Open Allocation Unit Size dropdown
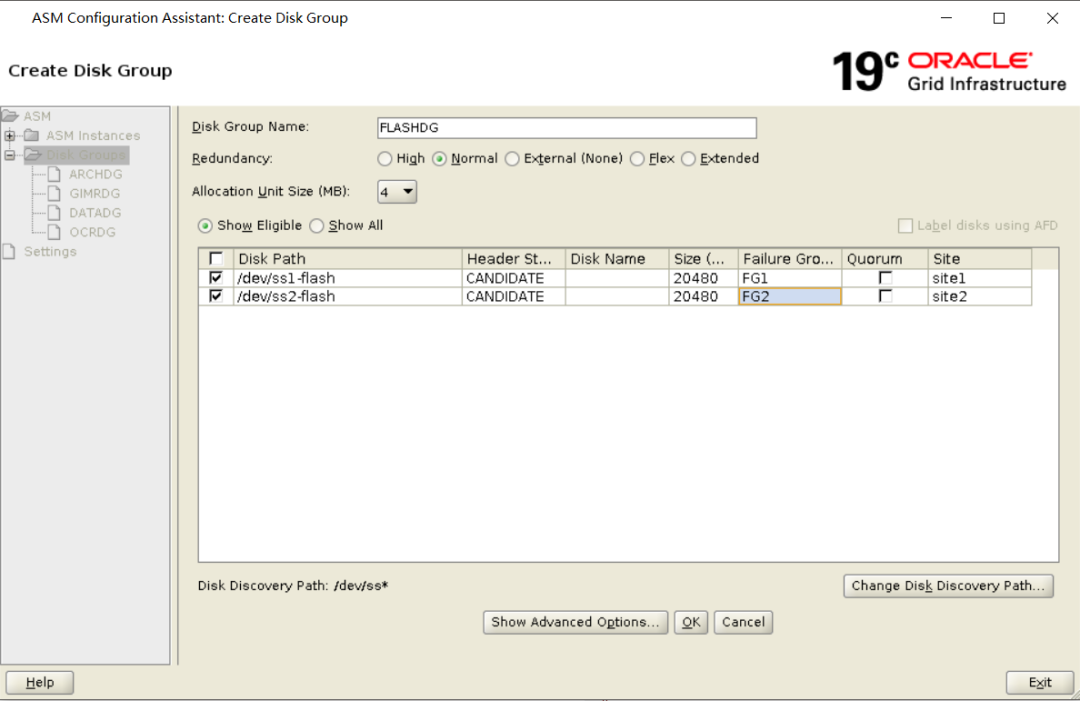Image resolution: width=1080 pixels, height=701 pixels. tap(397, 191)
